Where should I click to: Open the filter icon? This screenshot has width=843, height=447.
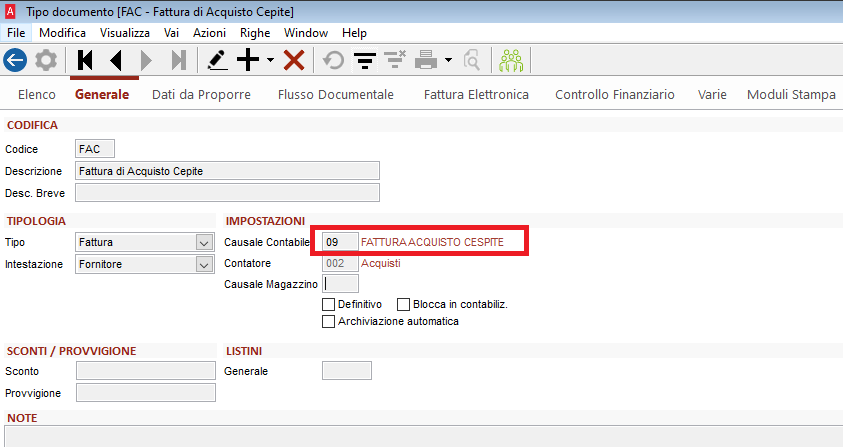365,60
